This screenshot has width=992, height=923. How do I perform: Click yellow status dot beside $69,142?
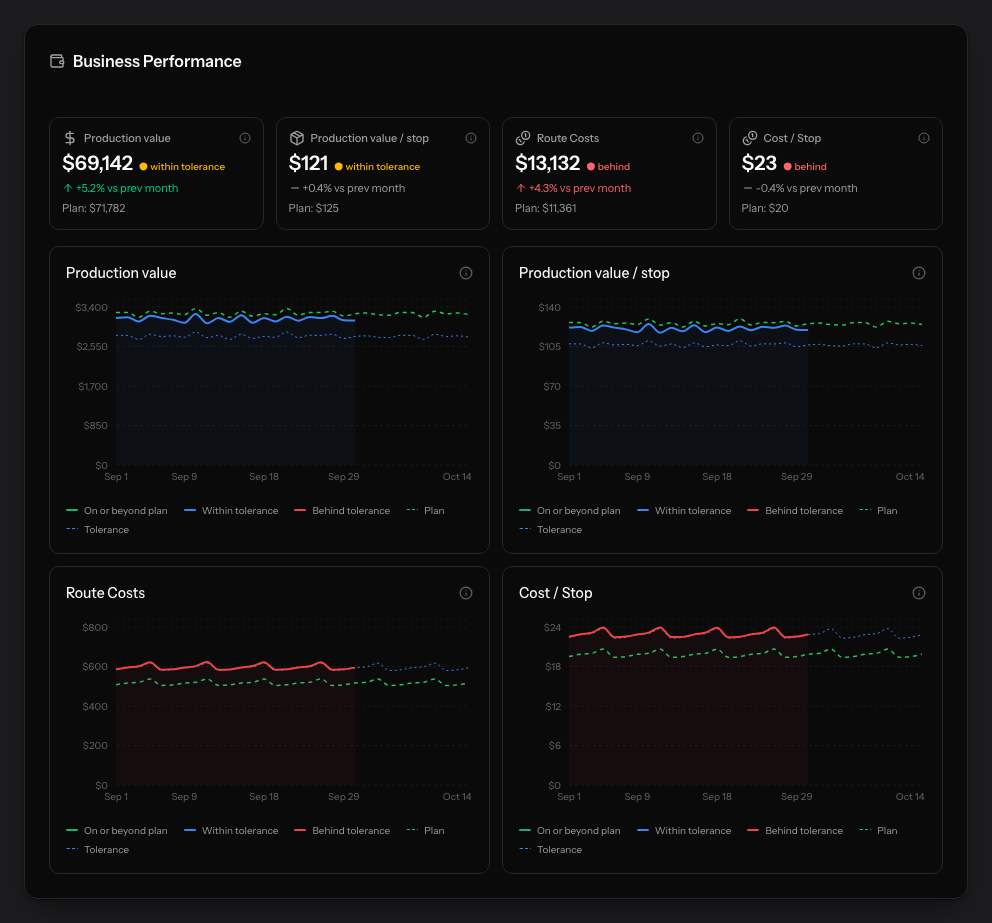(x=143, y=166)
